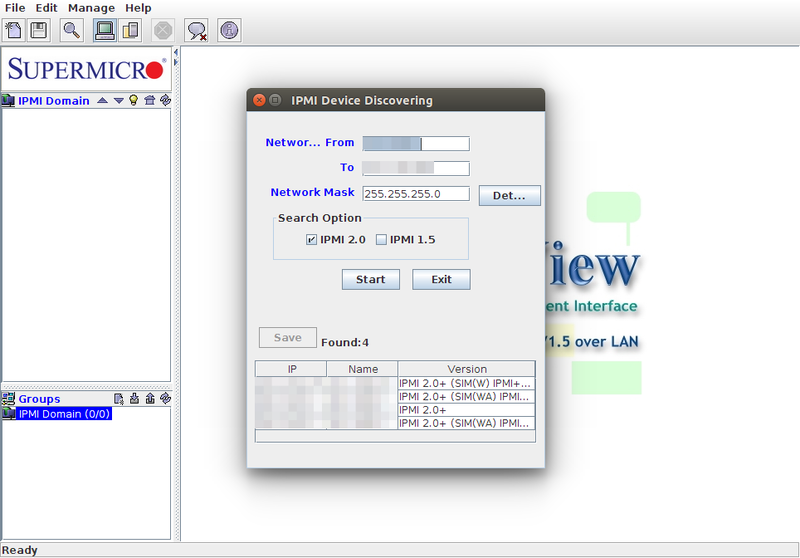Click the Network Mask field 255.255.255.0
800x558 pixels.
pyautogui.click(x=416, y=194)
